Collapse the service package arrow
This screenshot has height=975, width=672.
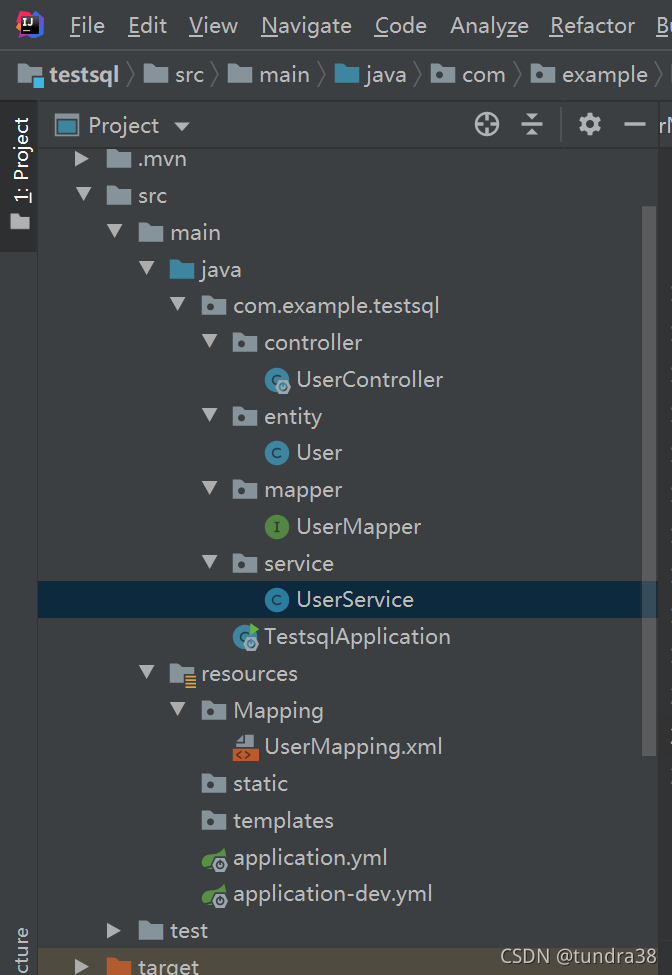point(210,561)
